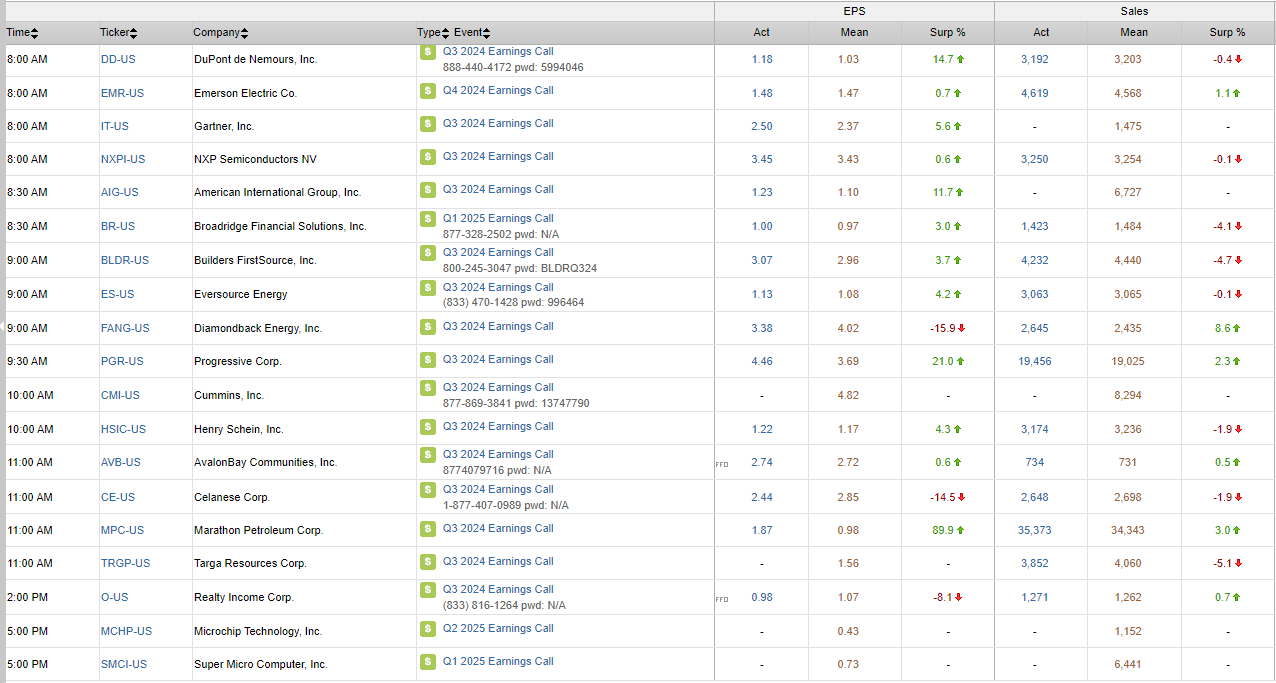Click the EPS Act column header

point(762,32)
